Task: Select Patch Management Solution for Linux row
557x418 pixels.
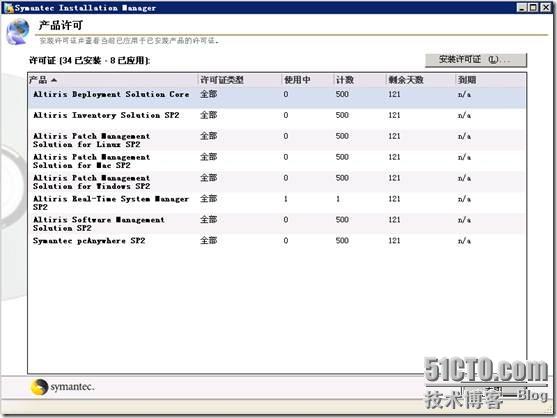Action: pos(277,140)
